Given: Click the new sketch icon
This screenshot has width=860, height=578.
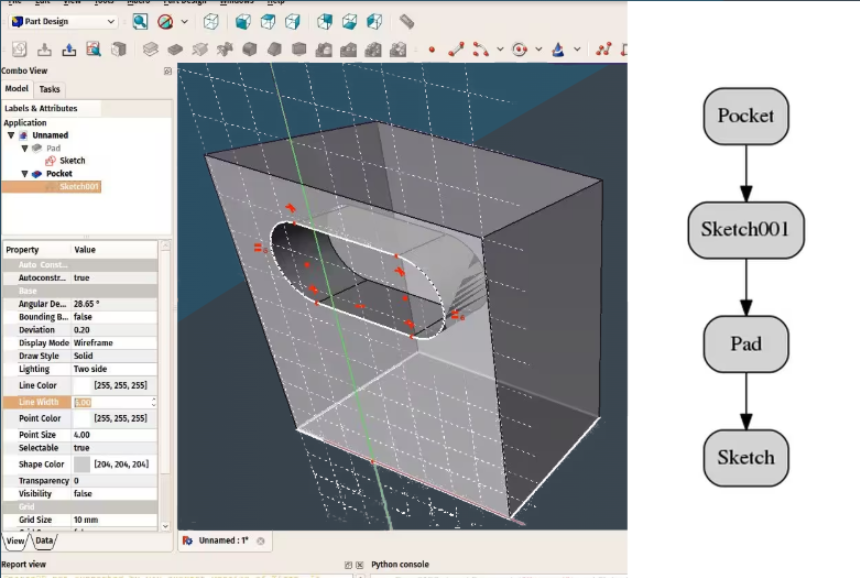Looking at the screenshot, I should point(19,49).
